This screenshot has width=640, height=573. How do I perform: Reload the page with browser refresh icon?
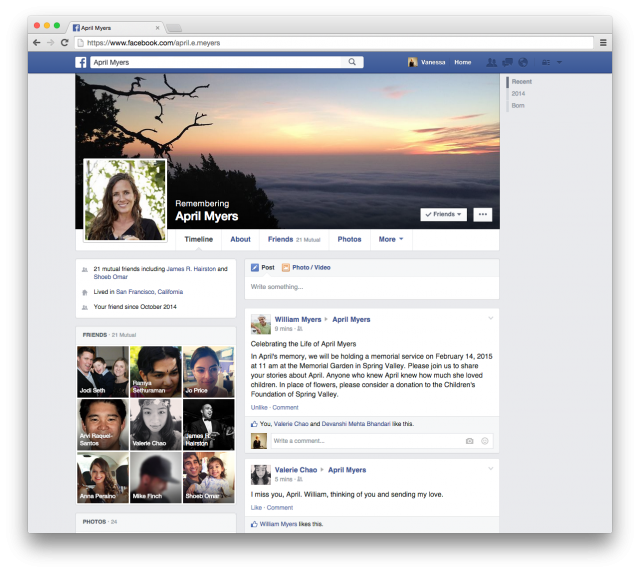tap(65, 43)
